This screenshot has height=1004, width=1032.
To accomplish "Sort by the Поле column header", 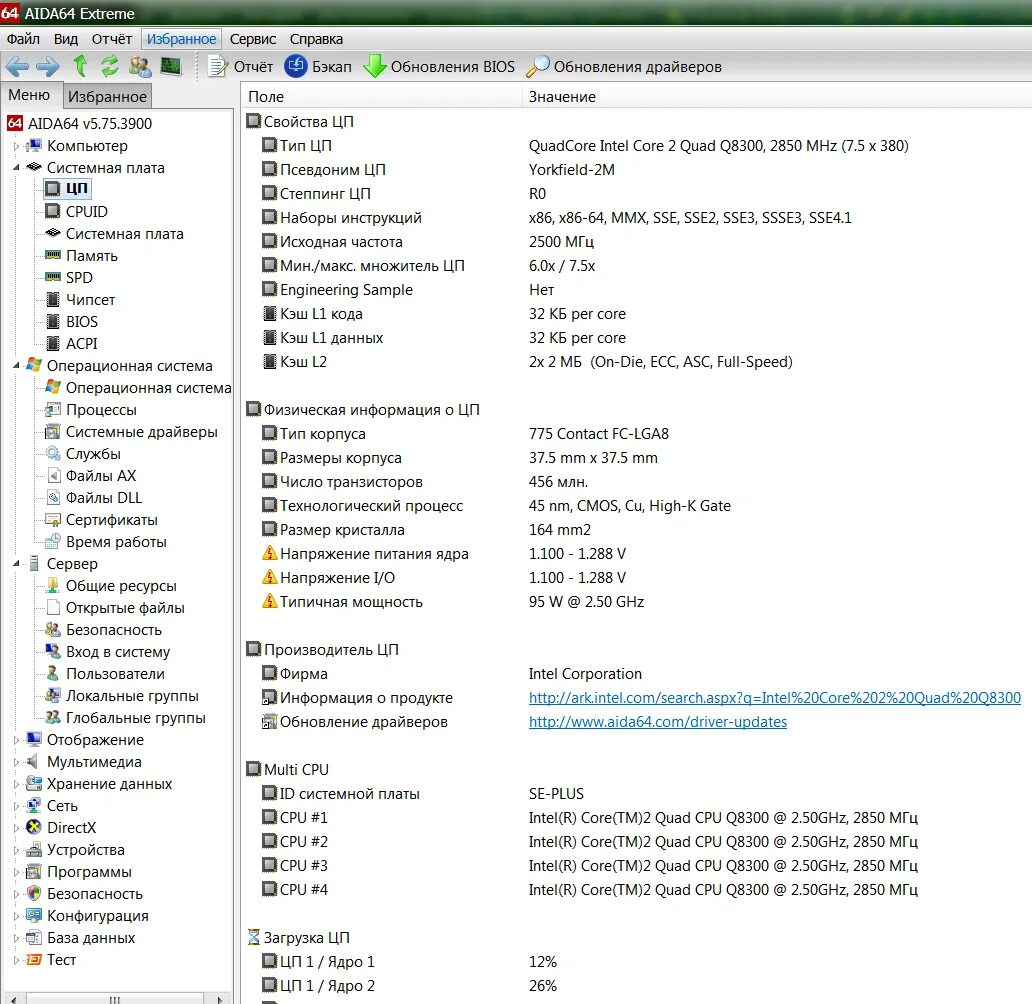I will click(x=382, y=97).
